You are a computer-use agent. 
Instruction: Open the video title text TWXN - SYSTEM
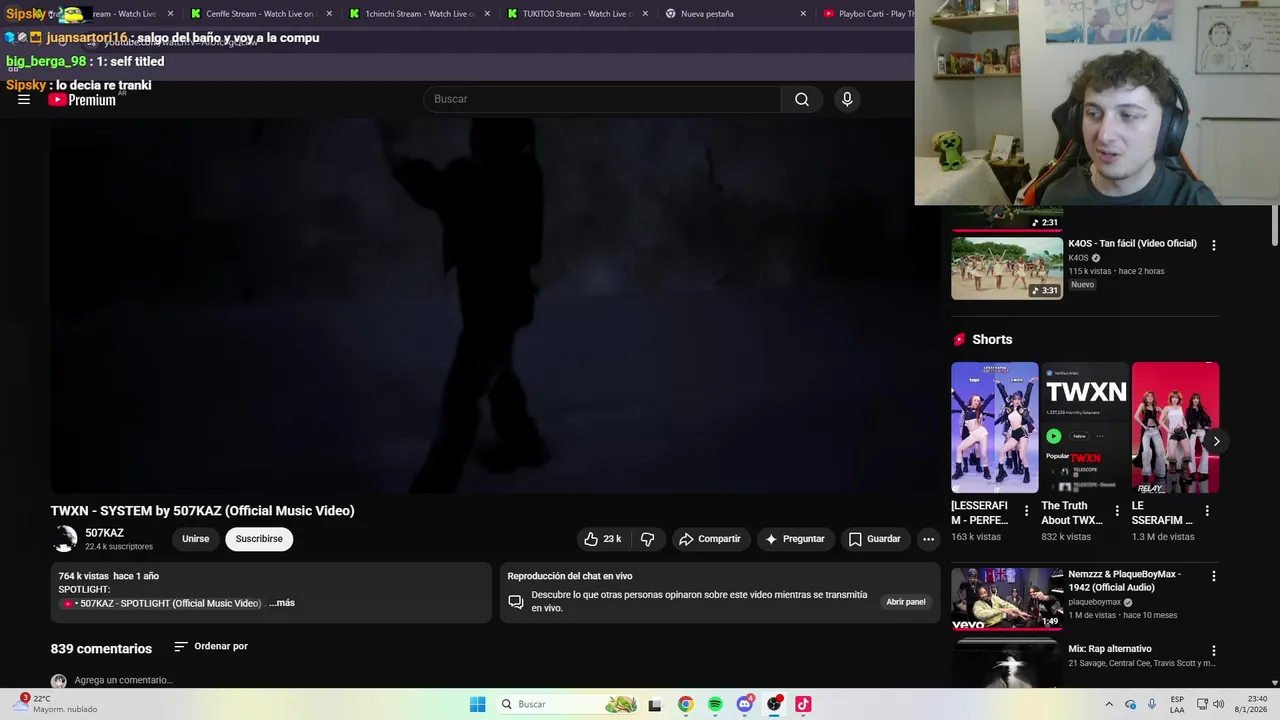pyautogui.click(x=202, y=511)
